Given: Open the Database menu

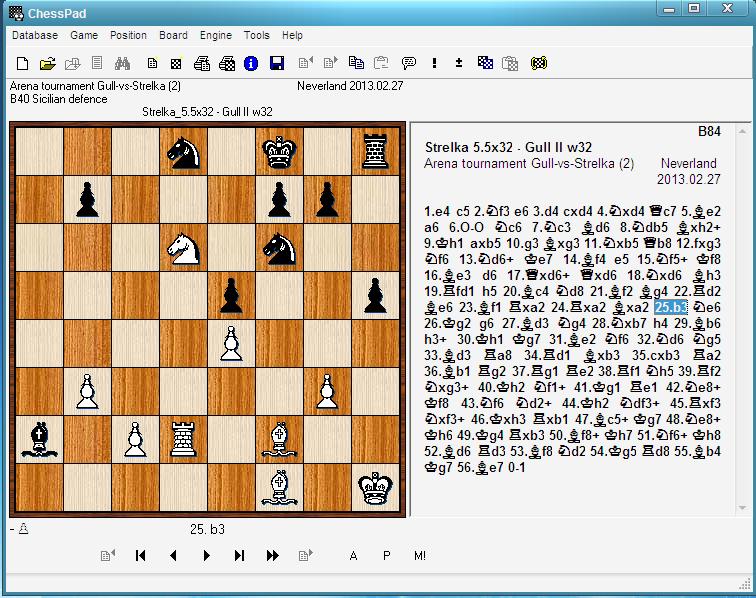Looking at the screenshot, I should point(34,35).
